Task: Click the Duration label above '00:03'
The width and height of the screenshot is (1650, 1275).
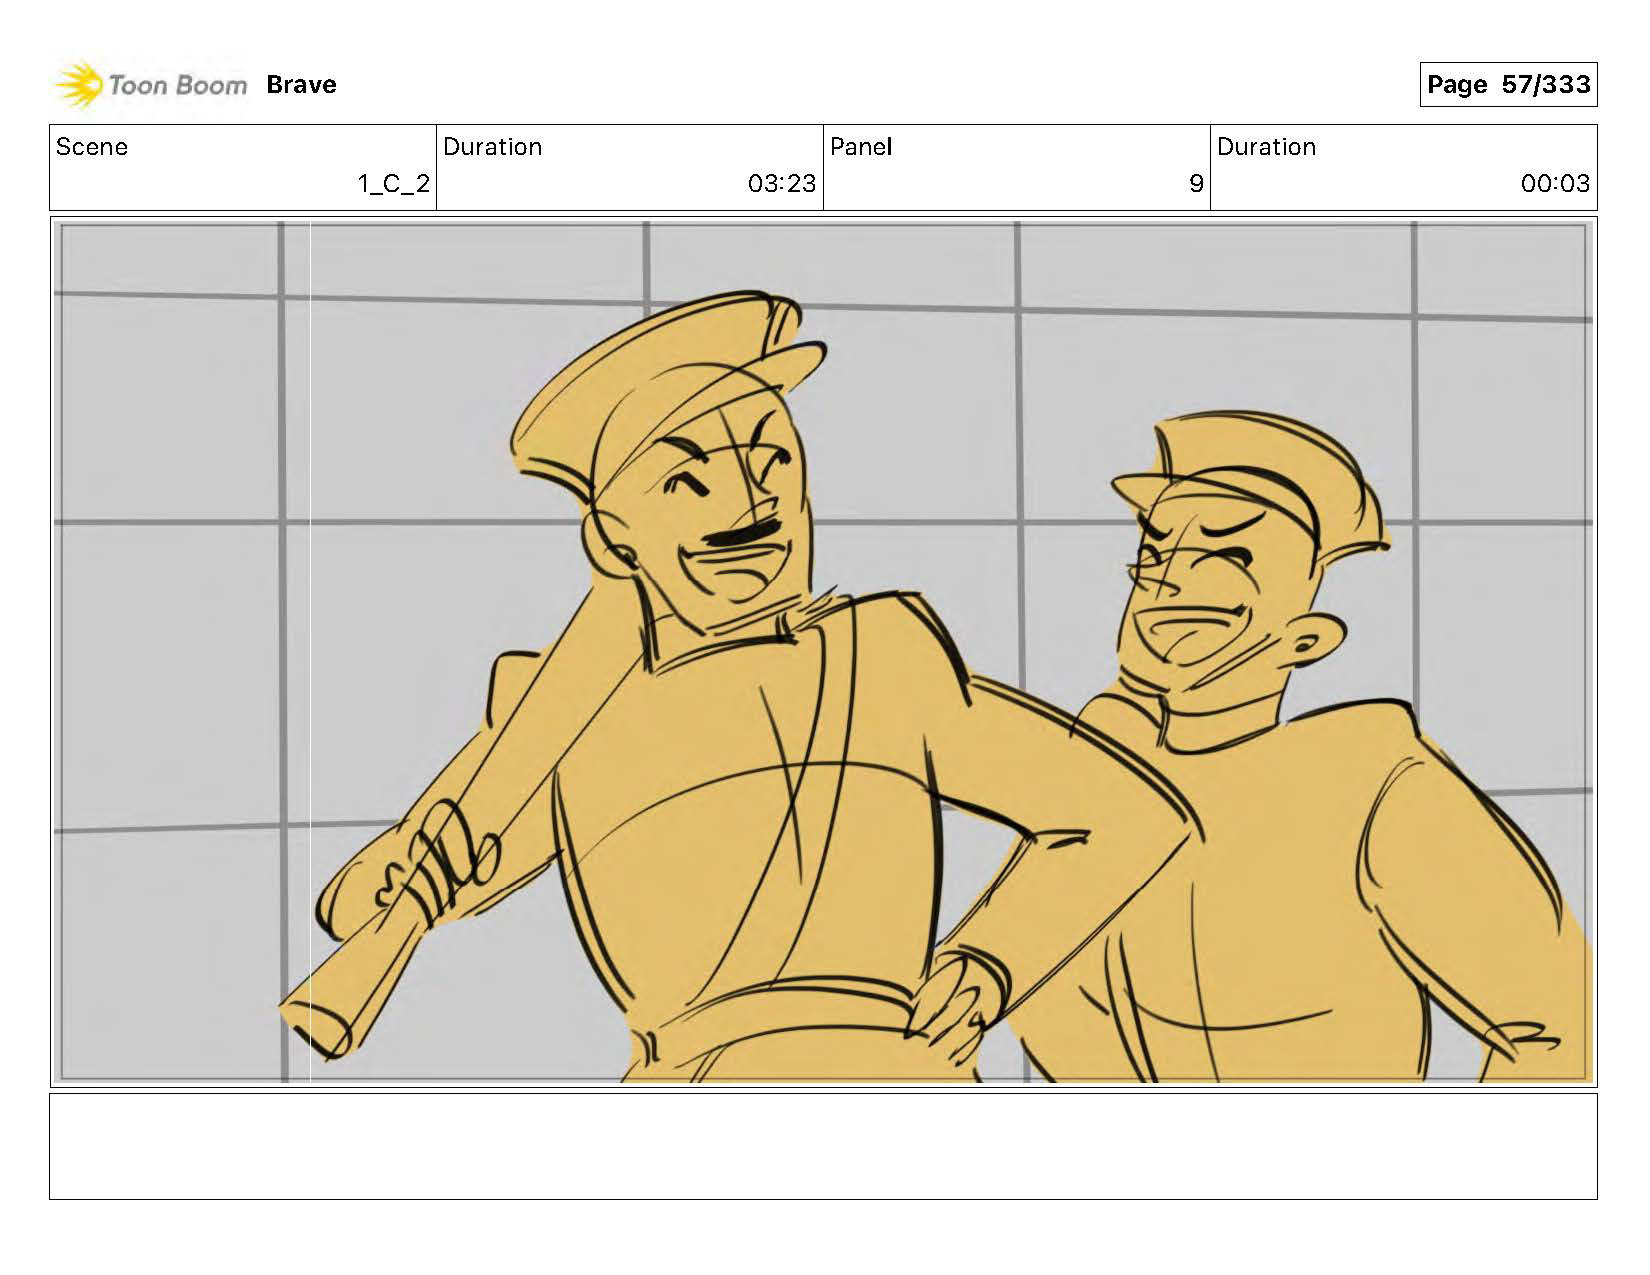Action: (x=1267, y=147)
